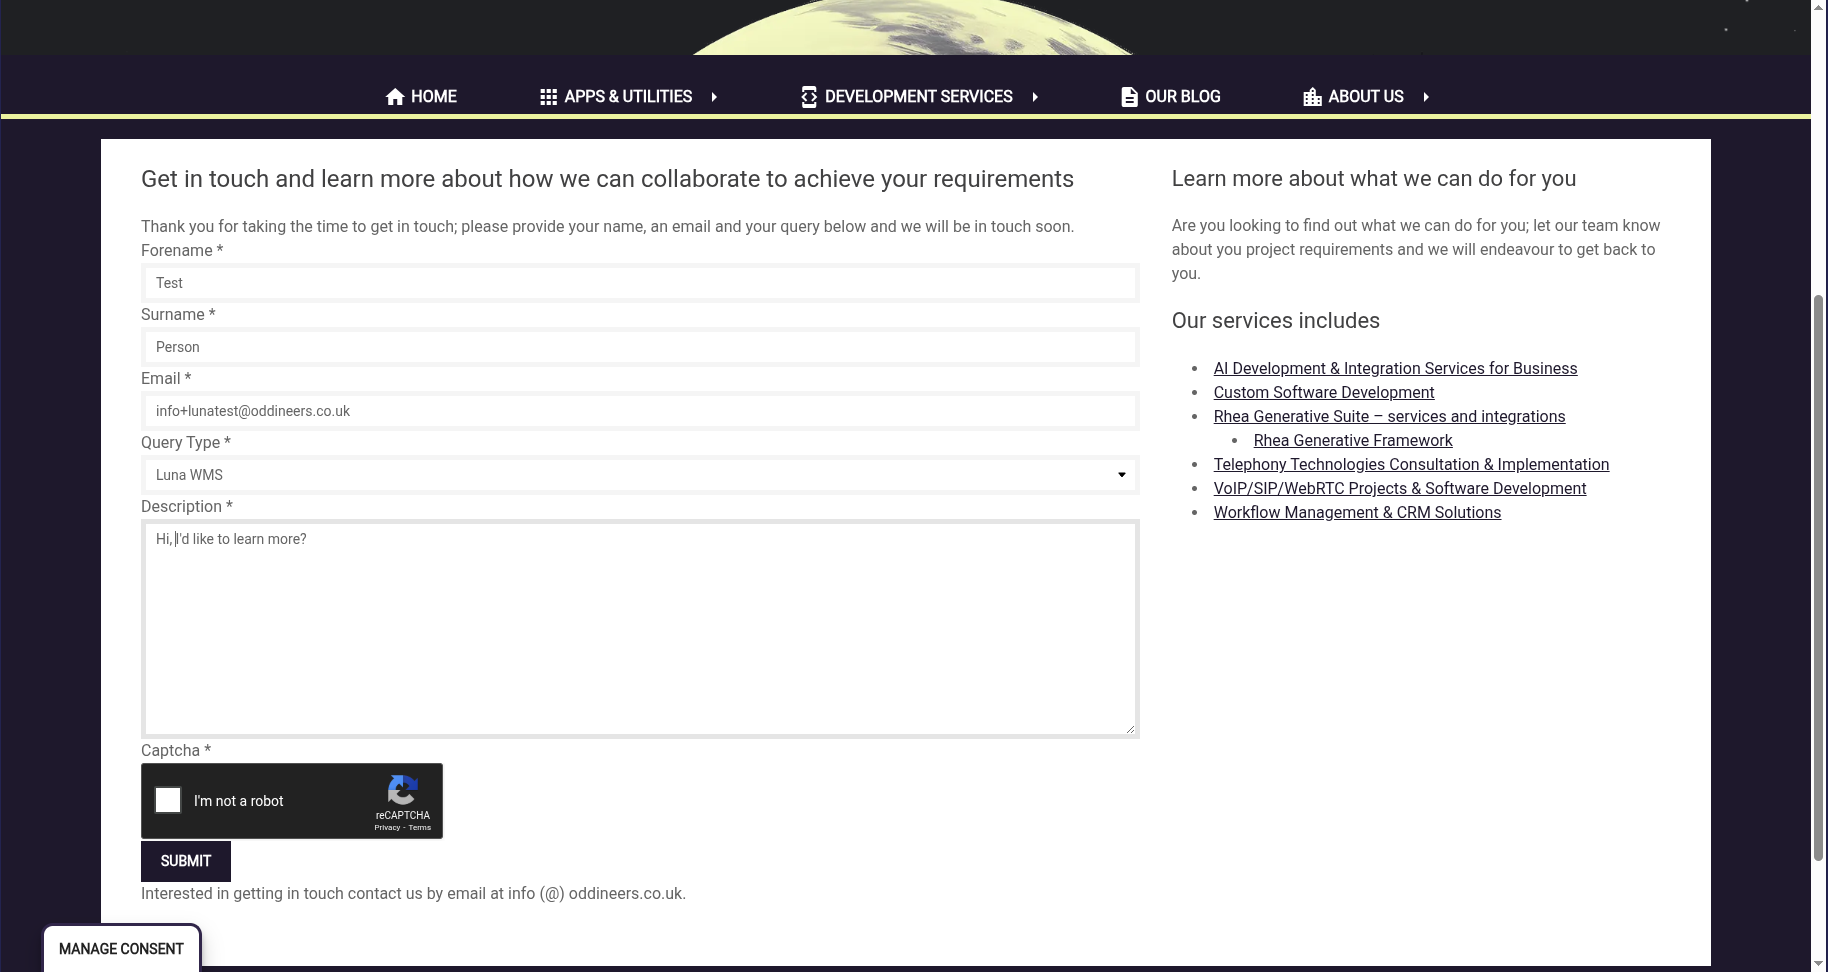The width and height of the screenshot is (1828, 972).
Task: Click inside the Description text area
Action: point(640,629)
